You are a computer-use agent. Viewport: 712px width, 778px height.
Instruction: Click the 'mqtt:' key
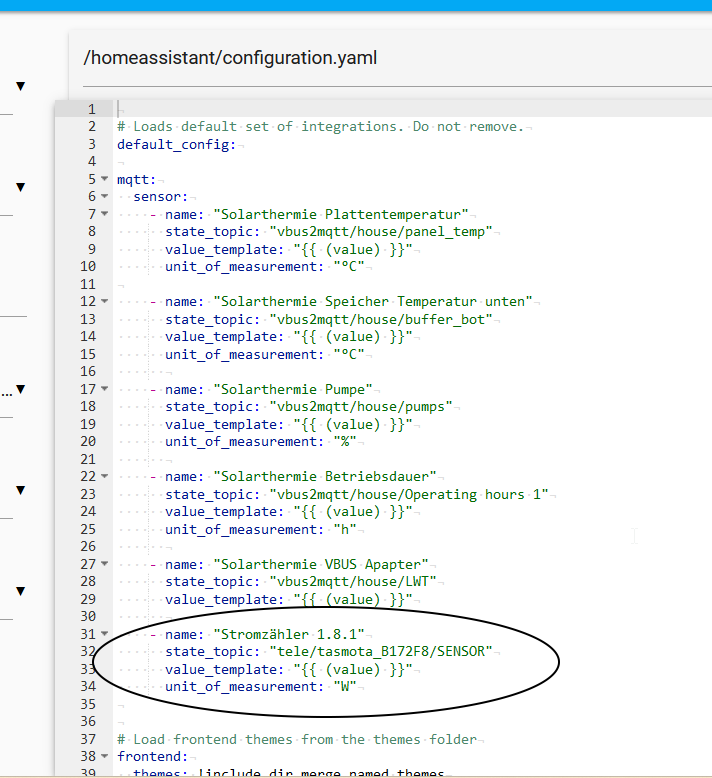point(136,179)
